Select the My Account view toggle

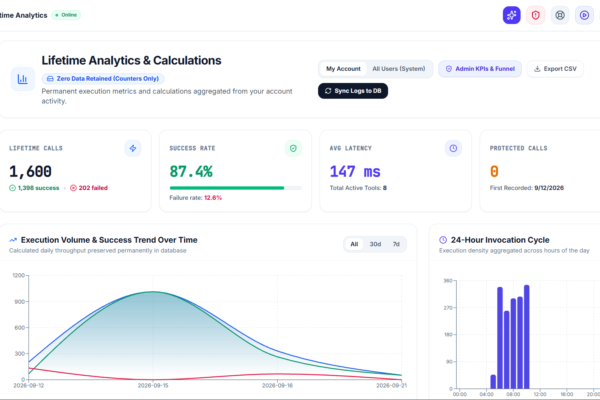coord(343,69)
